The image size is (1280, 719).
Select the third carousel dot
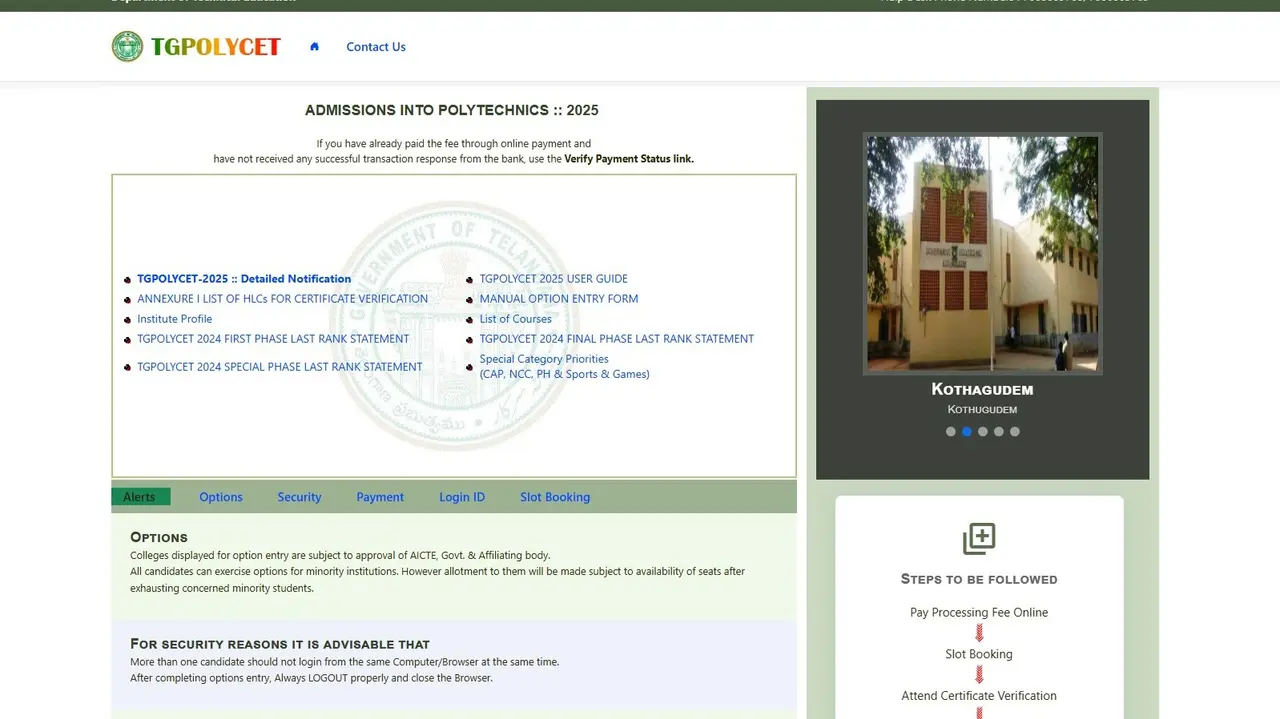pos(982,431)
